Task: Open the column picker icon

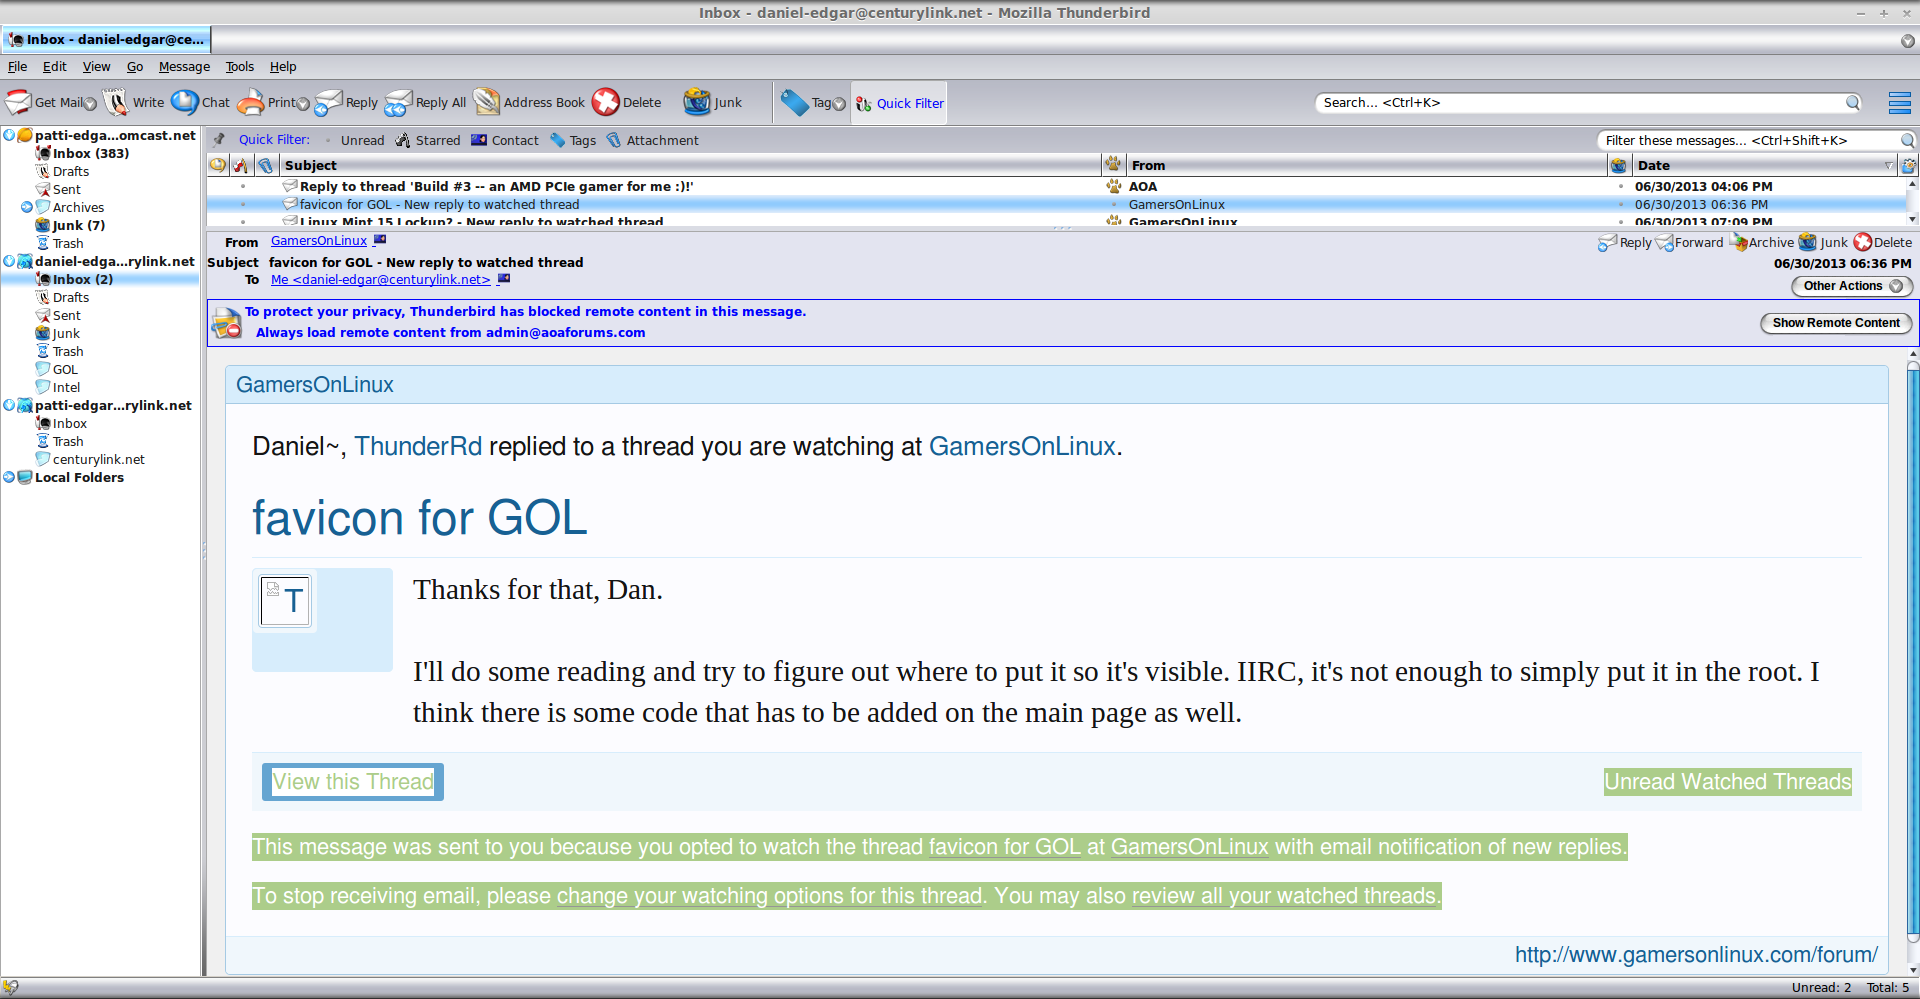Action: tap(1909, 165)
